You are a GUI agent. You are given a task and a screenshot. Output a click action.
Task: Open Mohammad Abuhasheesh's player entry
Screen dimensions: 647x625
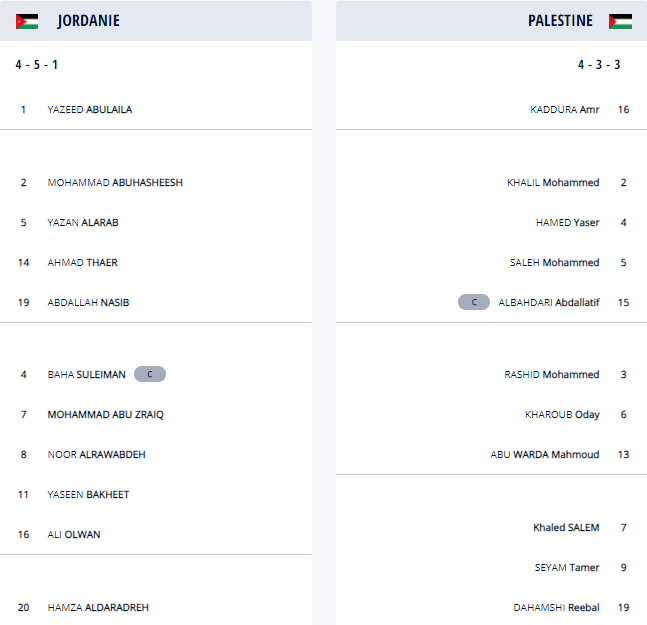(115, 182)
